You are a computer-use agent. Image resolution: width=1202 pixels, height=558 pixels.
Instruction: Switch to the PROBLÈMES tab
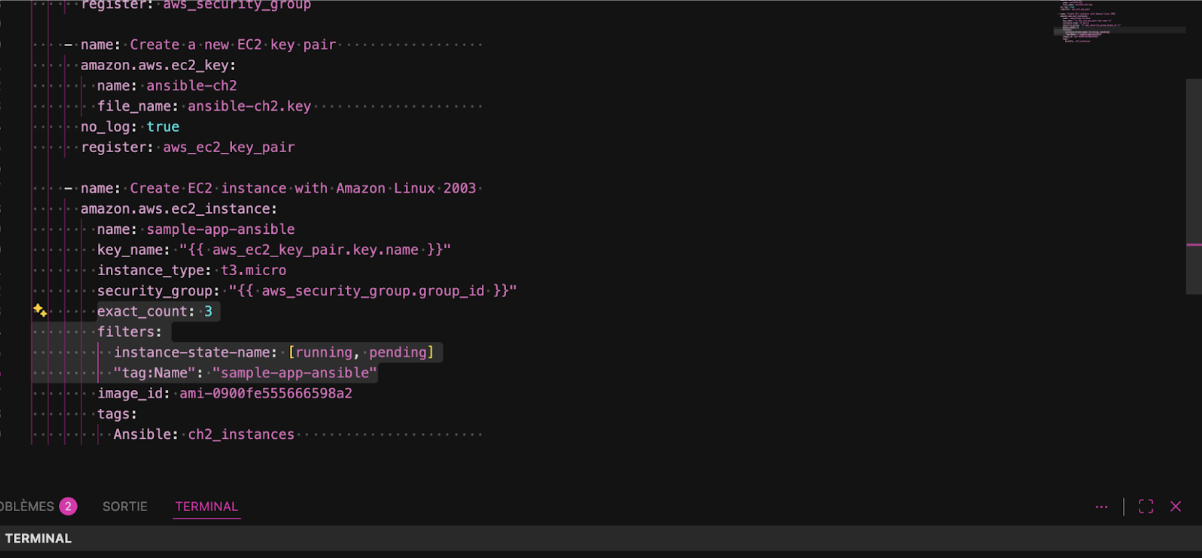[x=26, y=507]
